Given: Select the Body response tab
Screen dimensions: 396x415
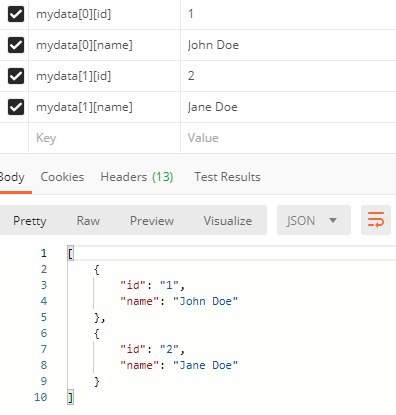Looking at the screenshot, I should [x=12, y=177].
